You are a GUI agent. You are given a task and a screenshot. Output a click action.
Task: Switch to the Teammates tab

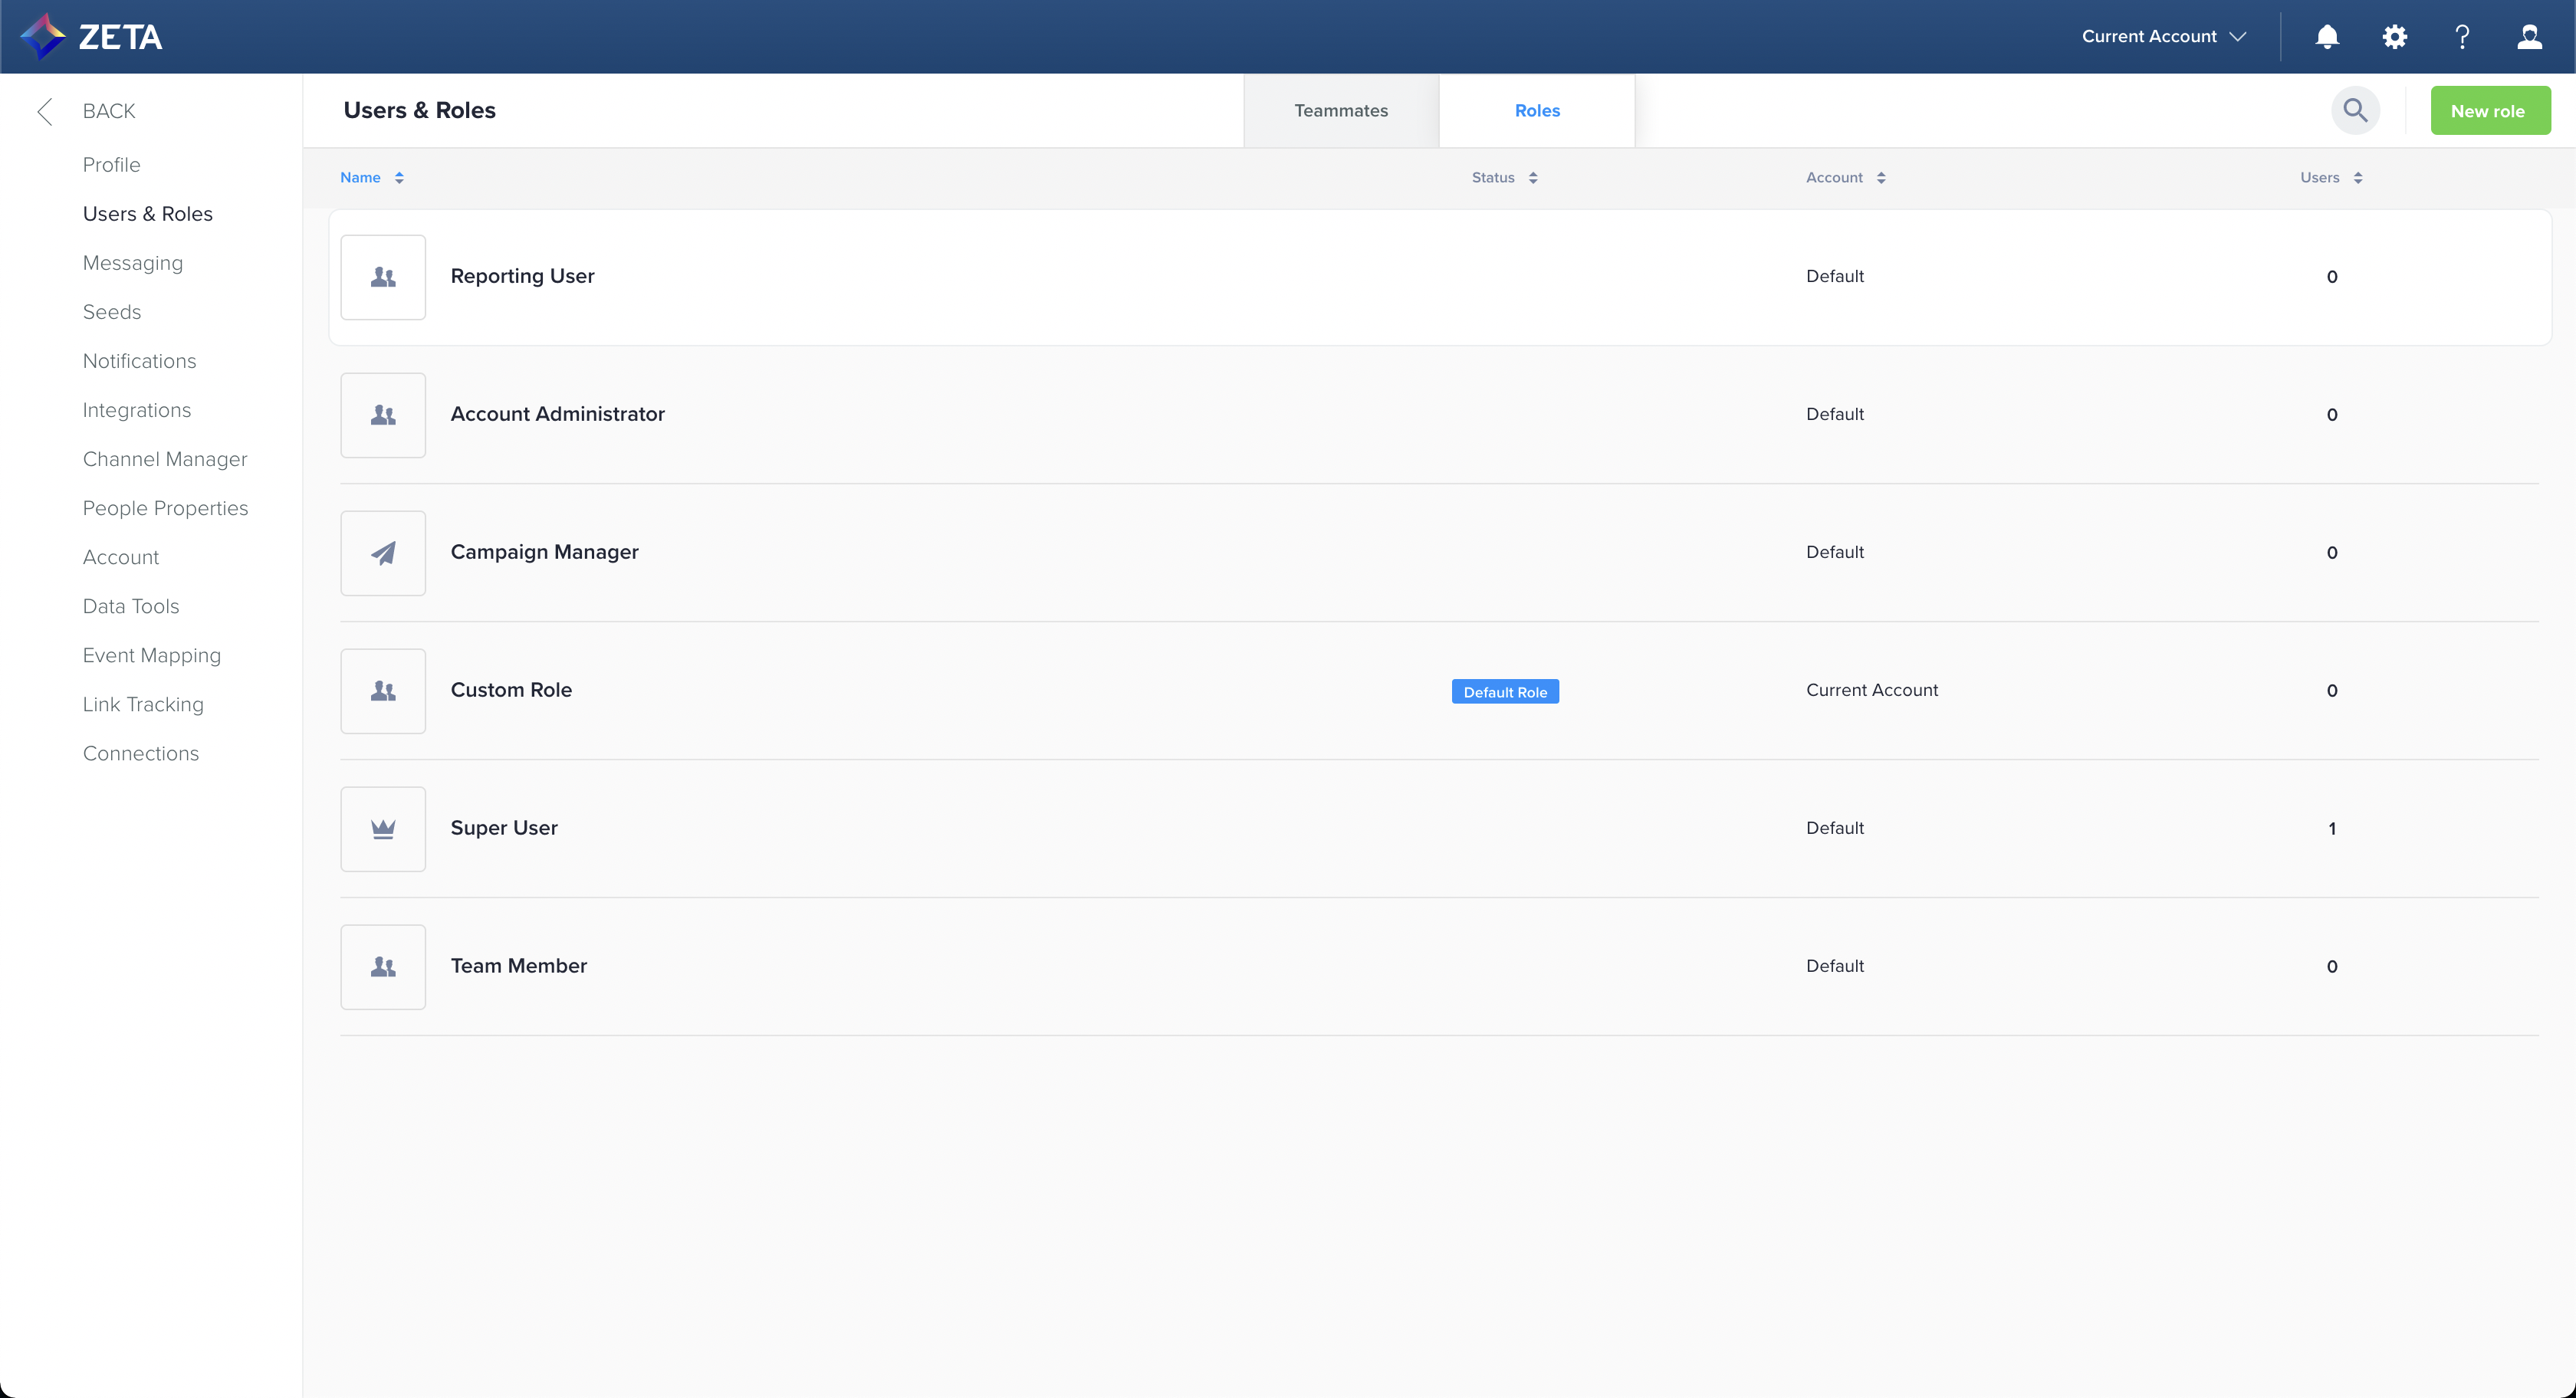(1340, 111)
